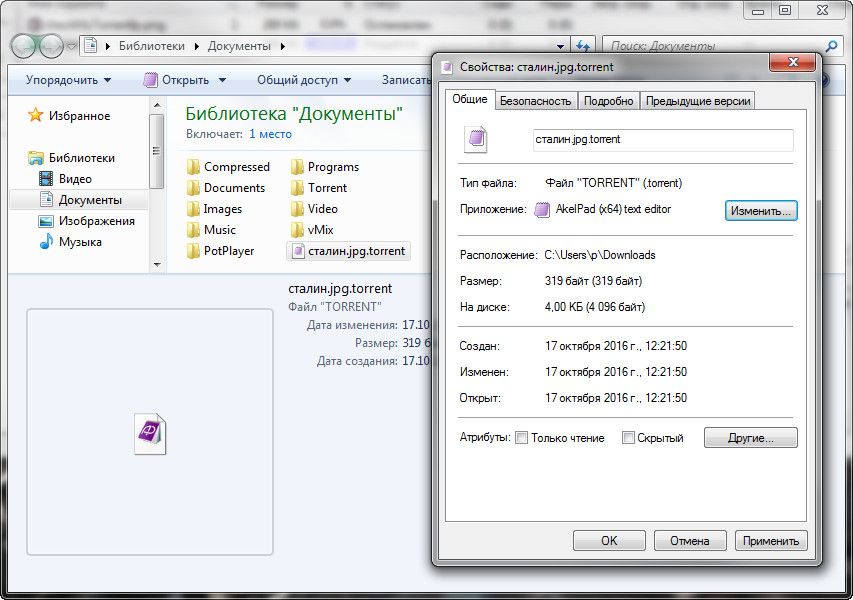The width and height of the screenshot is (853, 600).
Task: Click the magnifier search icon
Action: [x=831, y=46]
